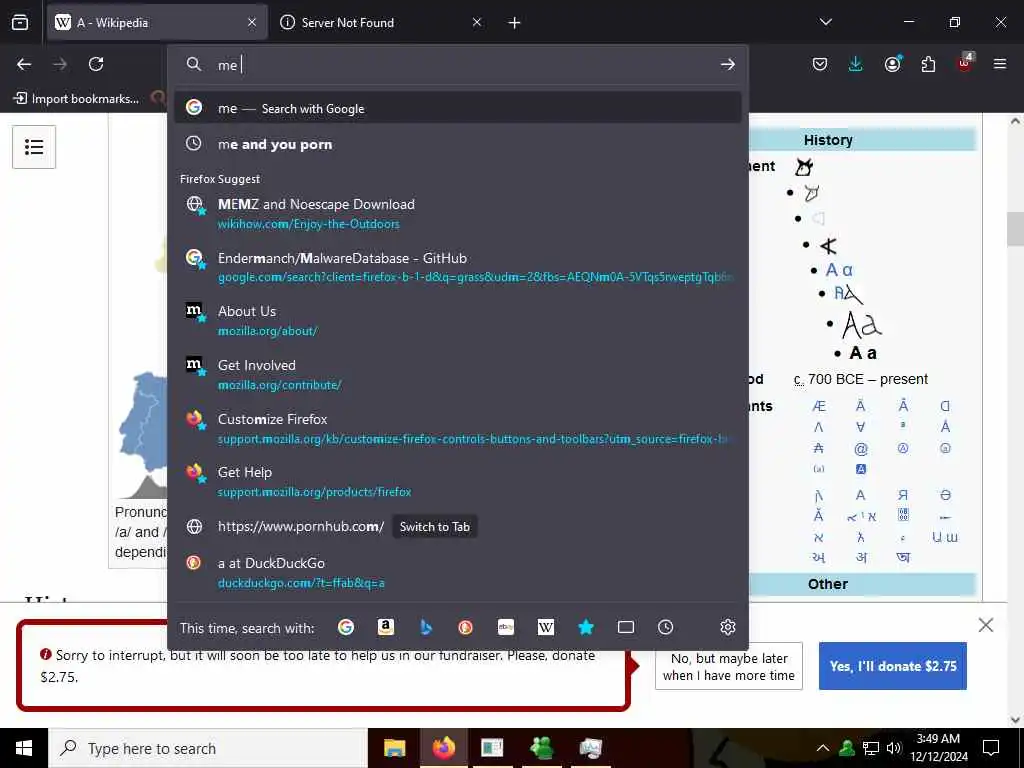1024x768 pixels.
Task: Select 'me — Search with Google' suggestion
Action: (x=457, y=108)
